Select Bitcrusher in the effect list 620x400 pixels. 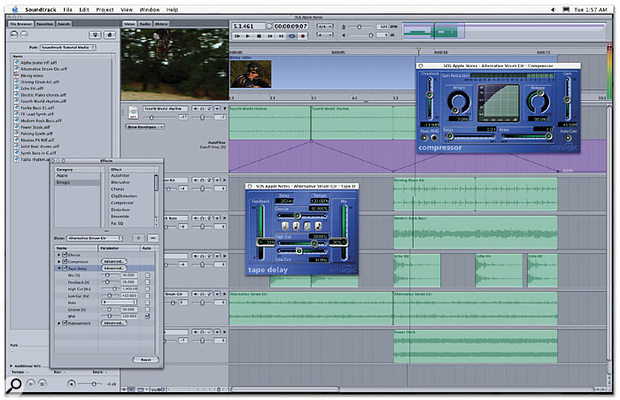120,182
